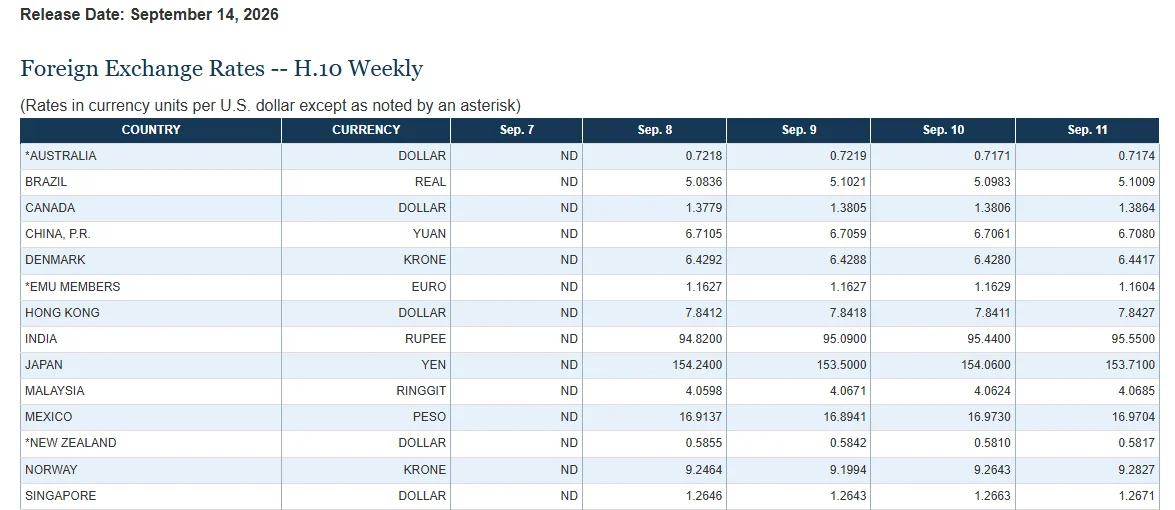
Task: Click Norway's Sep. 11 rate 9.2827
Action: click(x=1087, y=470)
